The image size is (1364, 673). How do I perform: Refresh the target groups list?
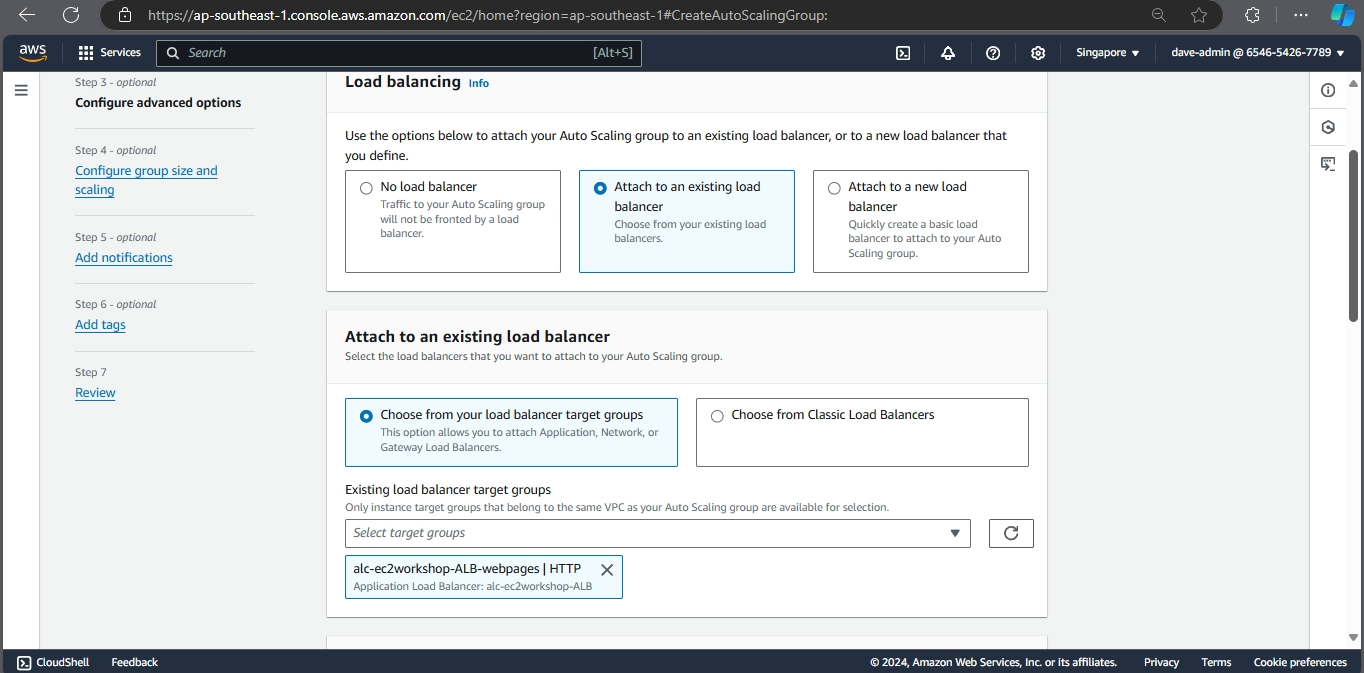click(x=1010, y=533)
